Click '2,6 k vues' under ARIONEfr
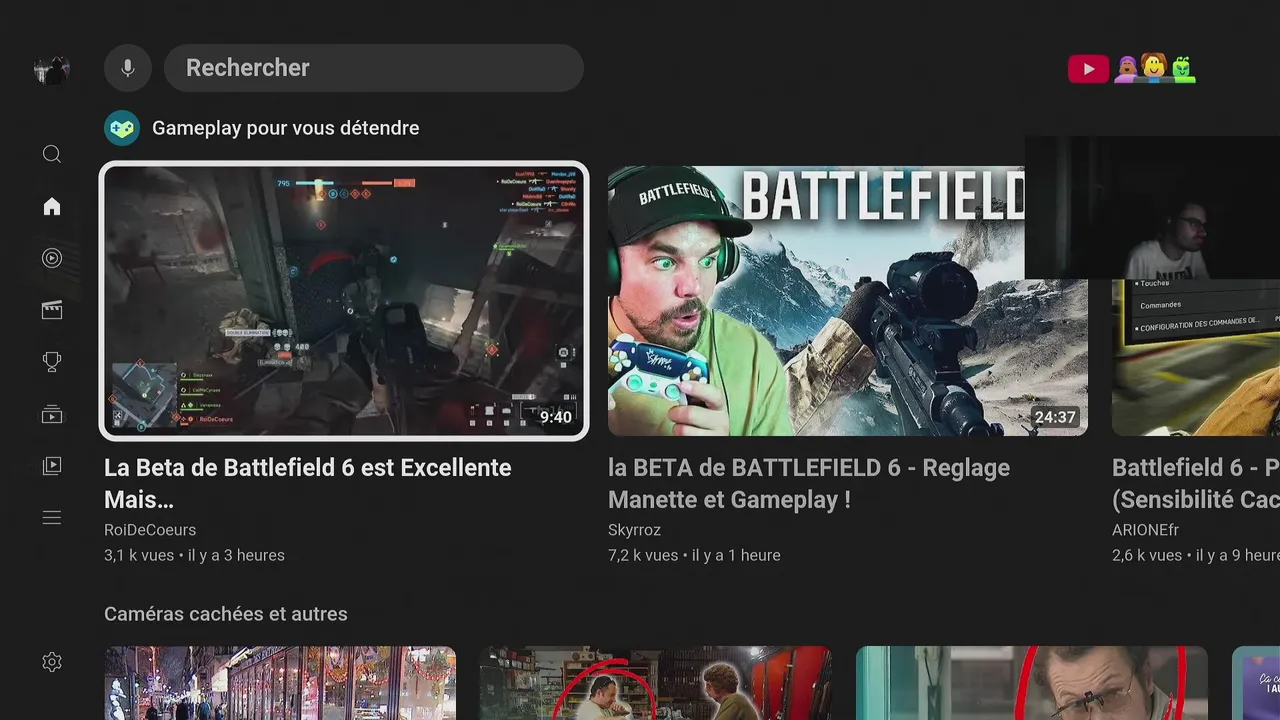The image size is (1280, 720). (1147, 555)
